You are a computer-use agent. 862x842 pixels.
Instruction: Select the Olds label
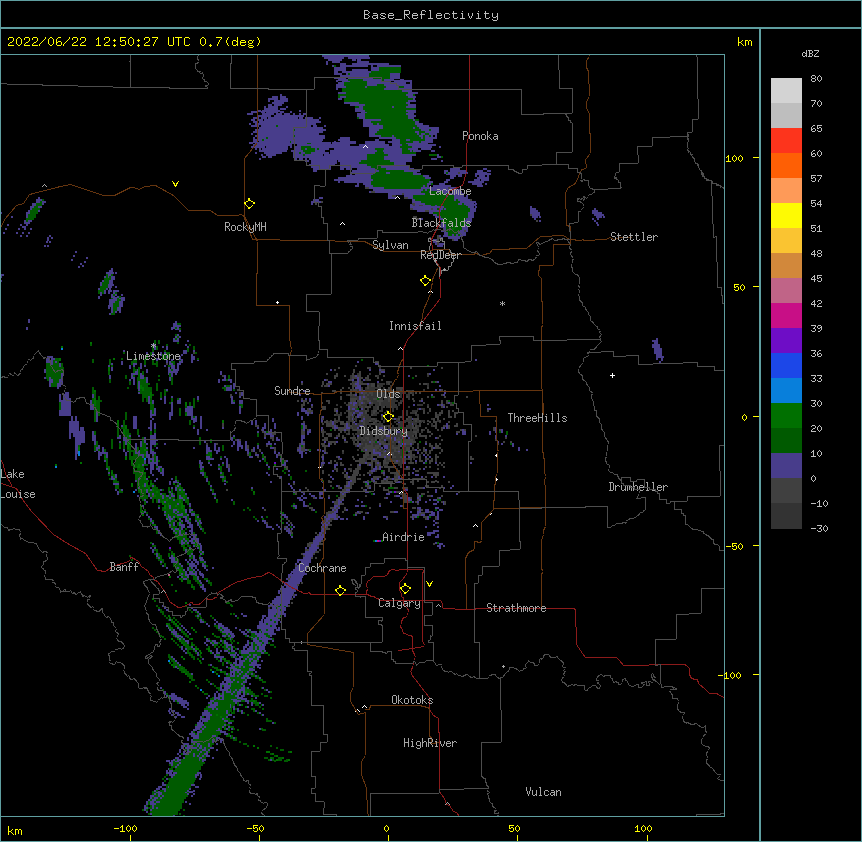[388, 394]
